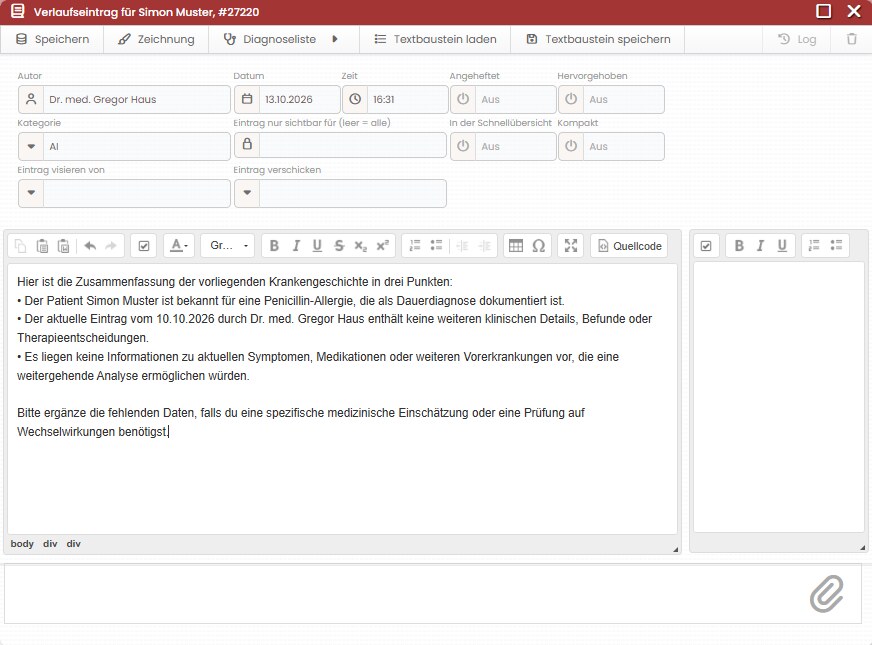Apply superscript formatting
This screenshot has height=645, width=872.
coord(383,246)
